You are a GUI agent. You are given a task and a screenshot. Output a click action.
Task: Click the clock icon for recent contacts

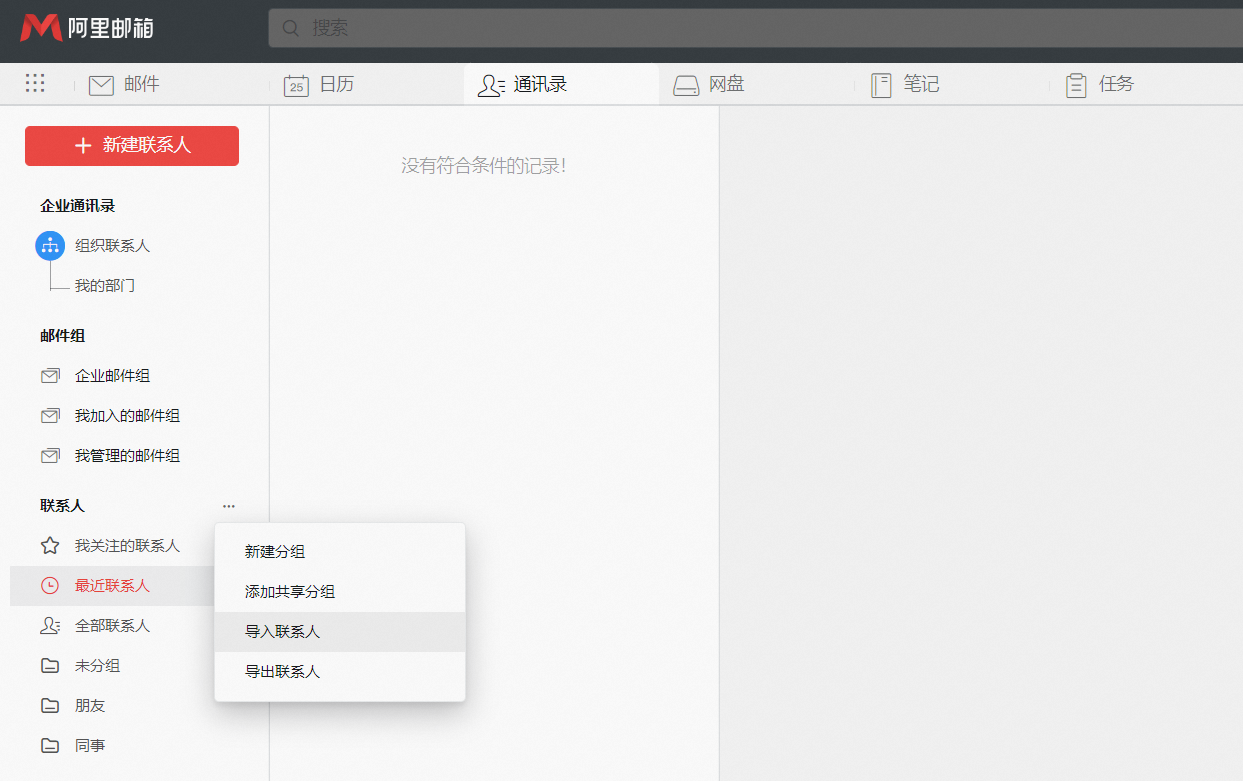[x=50, y=586]
